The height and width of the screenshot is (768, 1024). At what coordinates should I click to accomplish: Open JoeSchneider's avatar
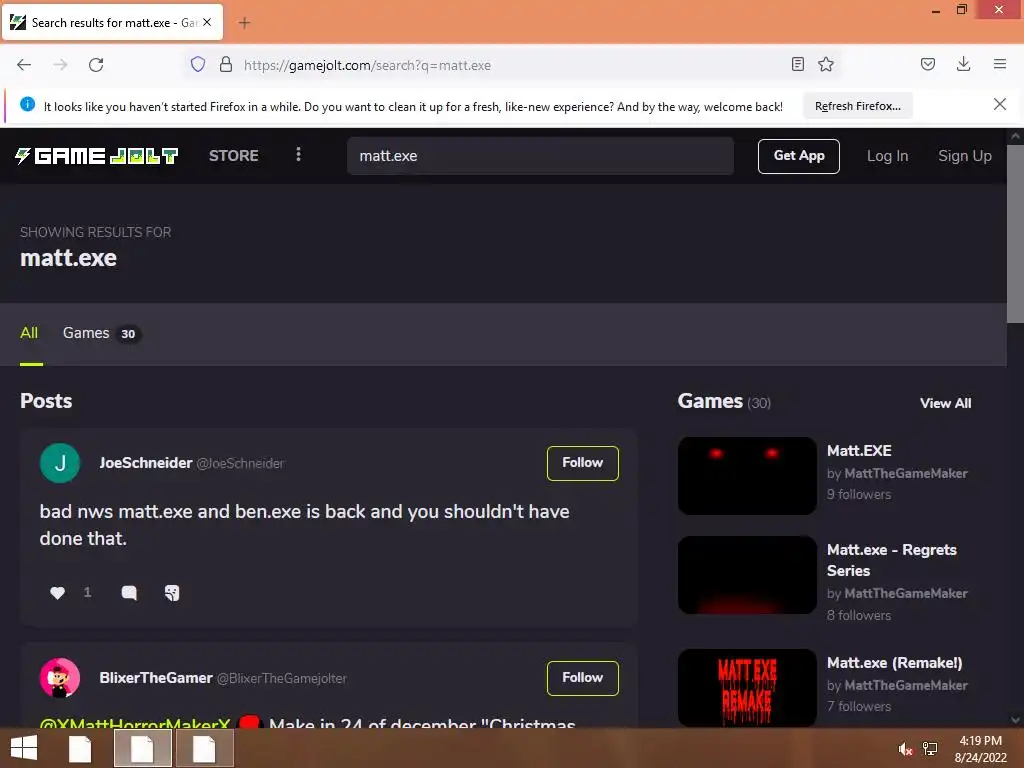click(60, 463)
